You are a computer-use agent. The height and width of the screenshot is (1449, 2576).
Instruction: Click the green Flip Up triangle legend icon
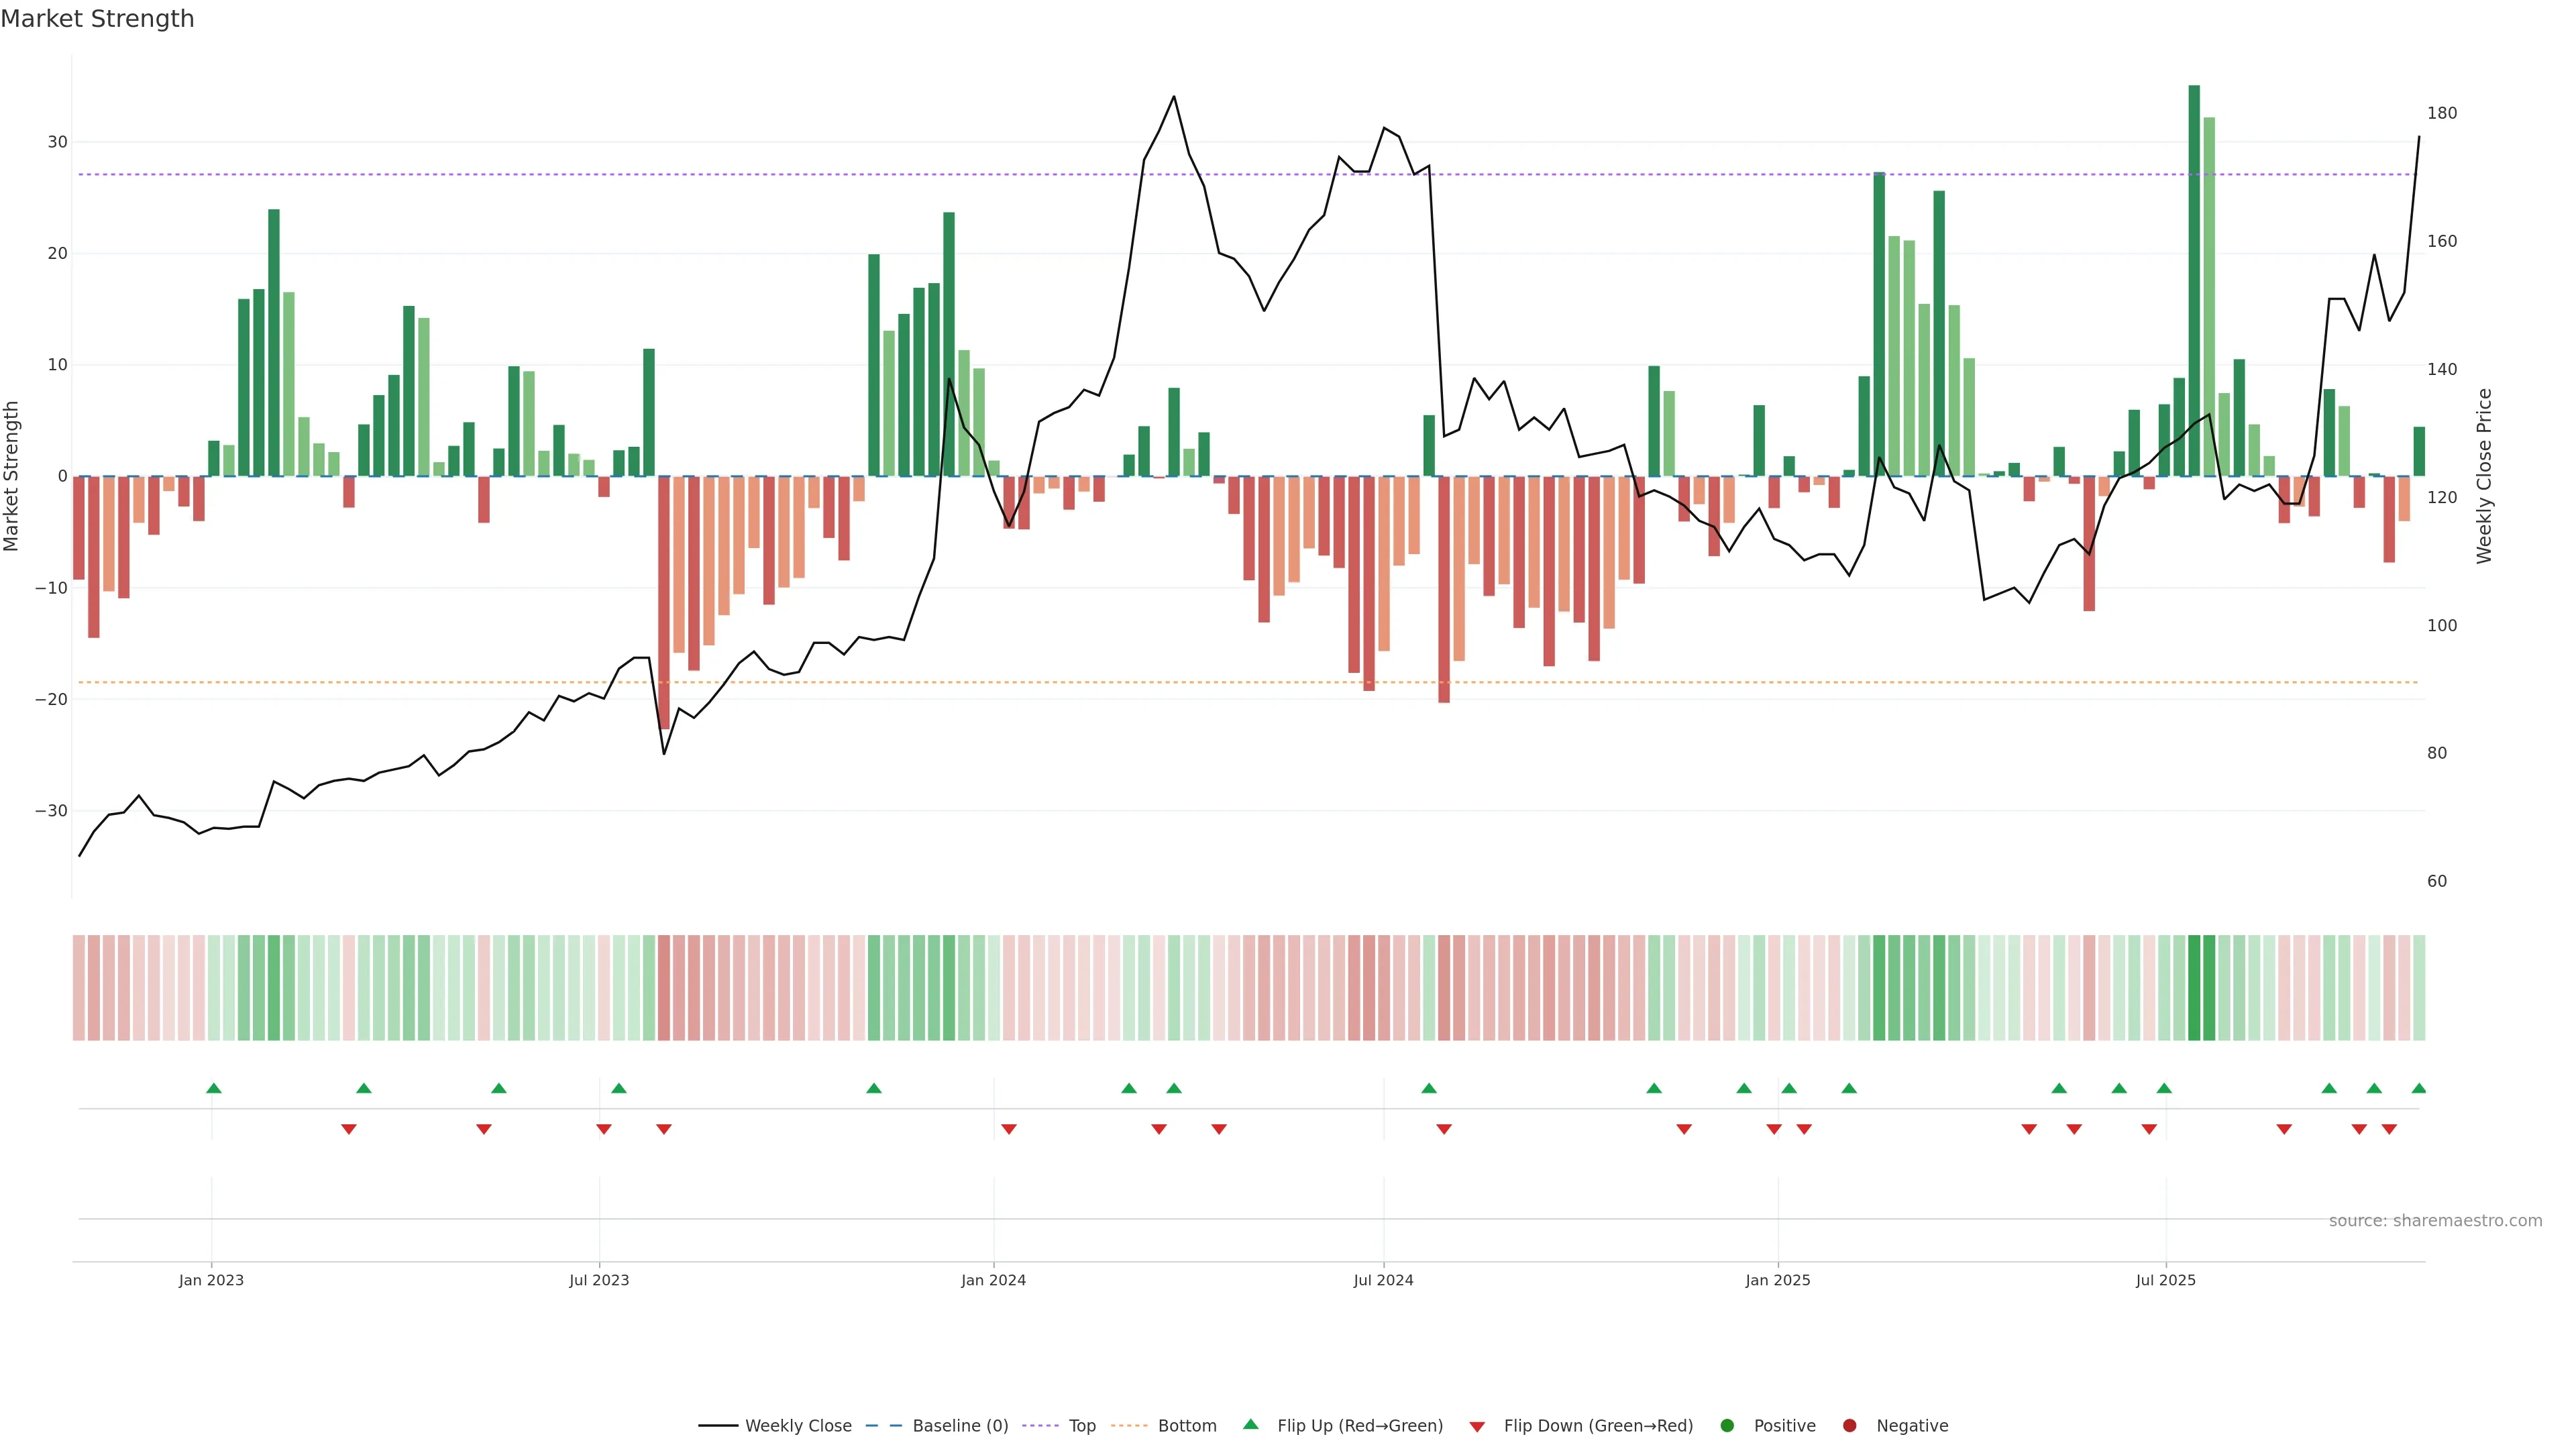(x=1250, y=1424)
